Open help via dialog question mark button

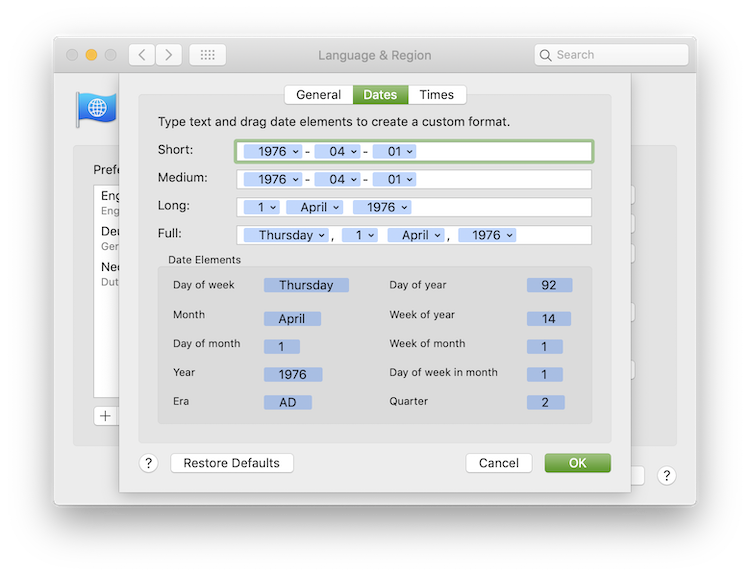point(149,463)
